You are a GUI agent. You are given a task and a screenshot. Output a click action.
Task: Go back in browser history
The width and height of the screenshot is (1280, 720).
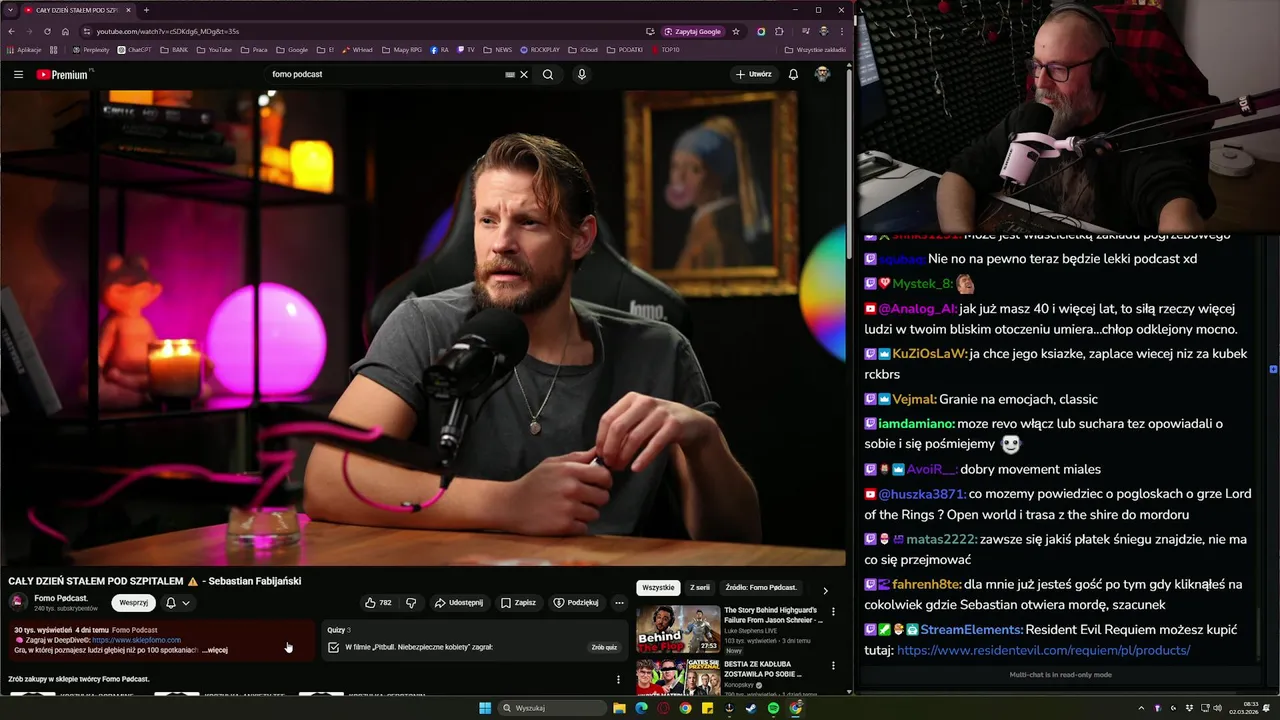coord(12,31)
